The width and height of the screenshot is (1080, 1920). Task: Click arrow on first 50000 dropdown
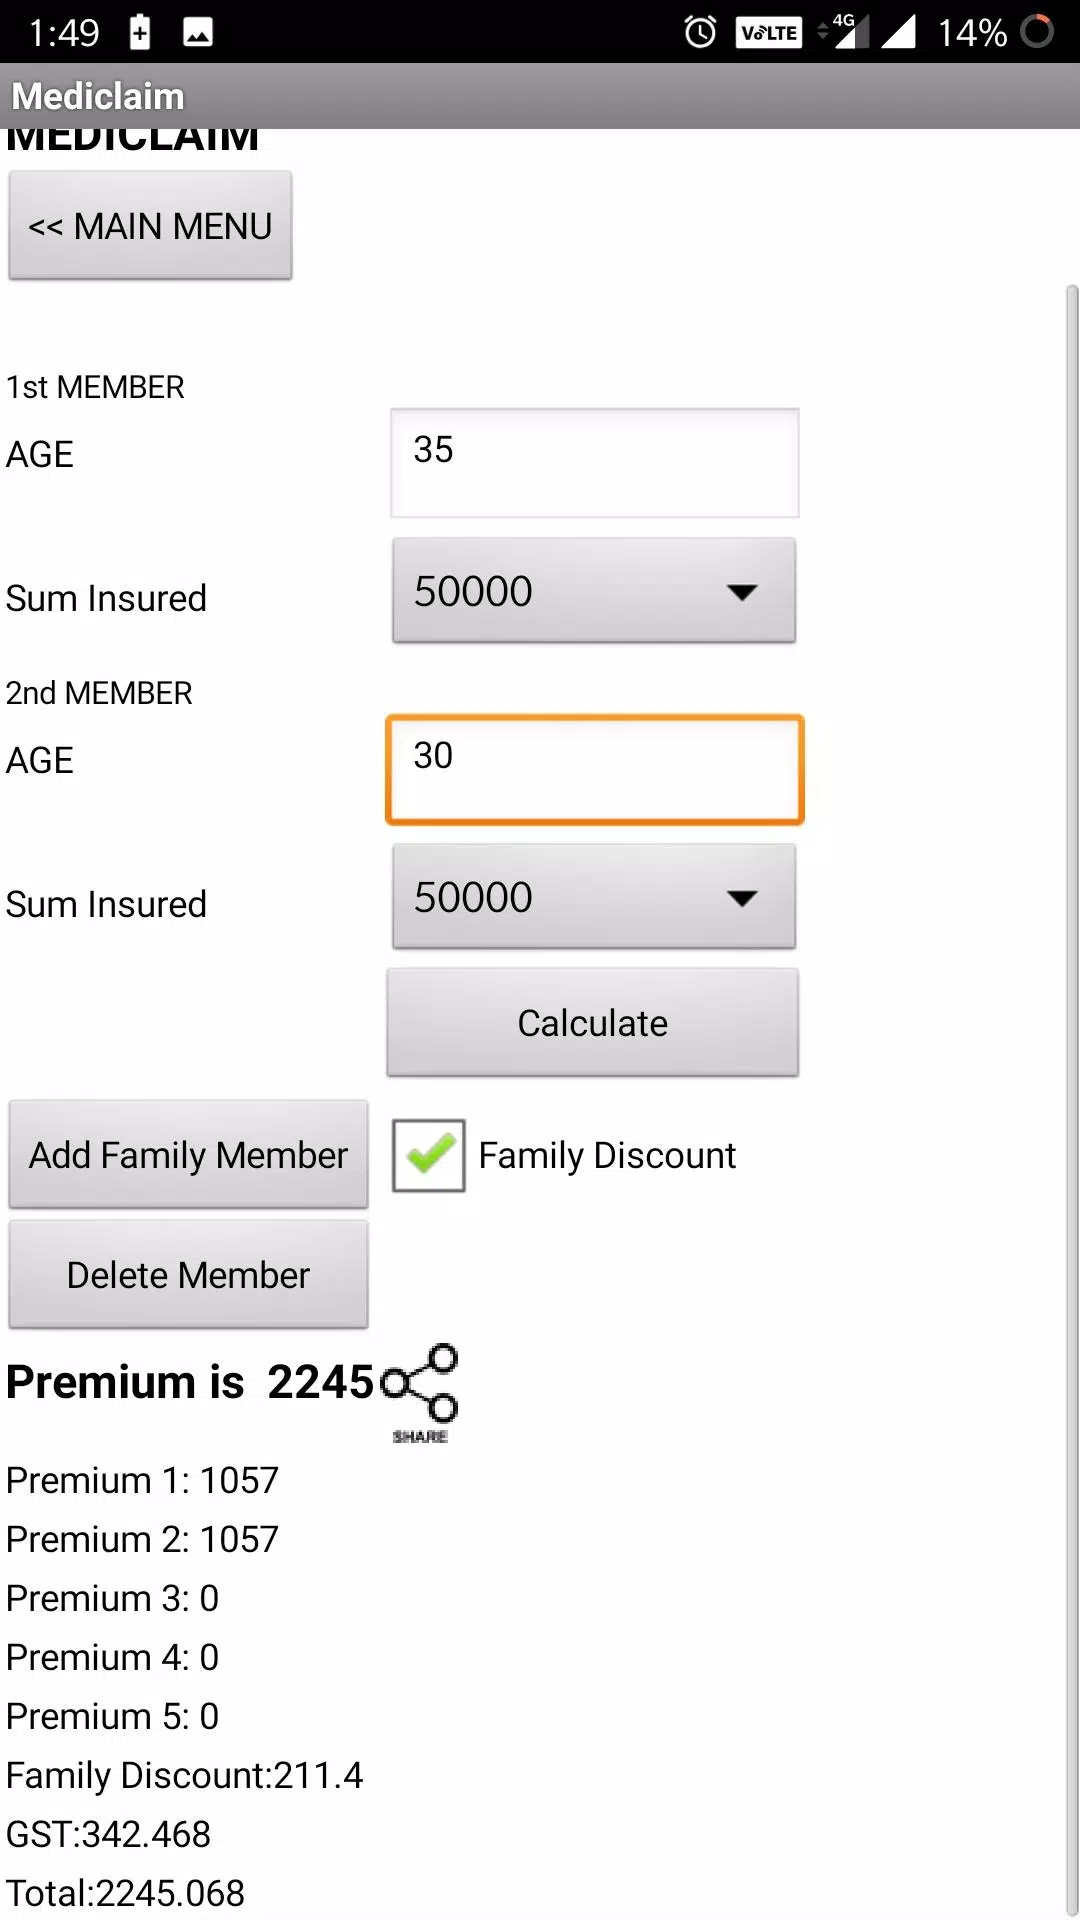tap(741, 592)
